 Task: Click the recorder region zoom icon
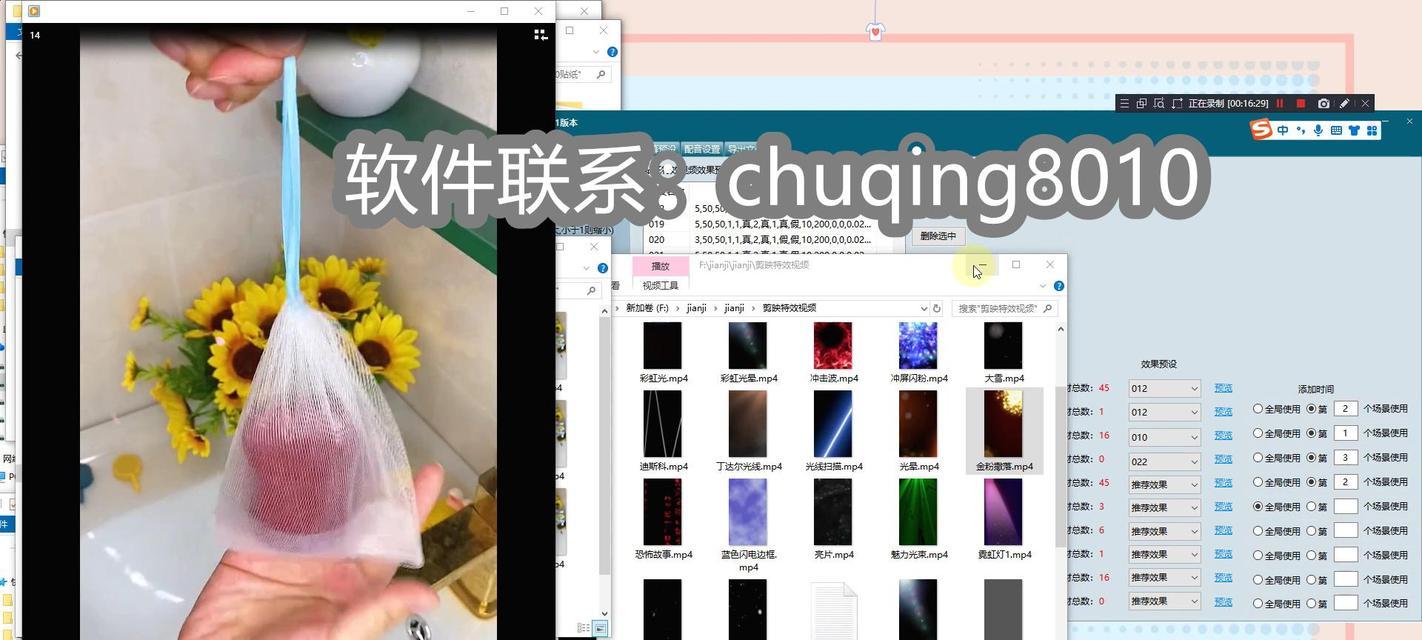coord(1158,103)
